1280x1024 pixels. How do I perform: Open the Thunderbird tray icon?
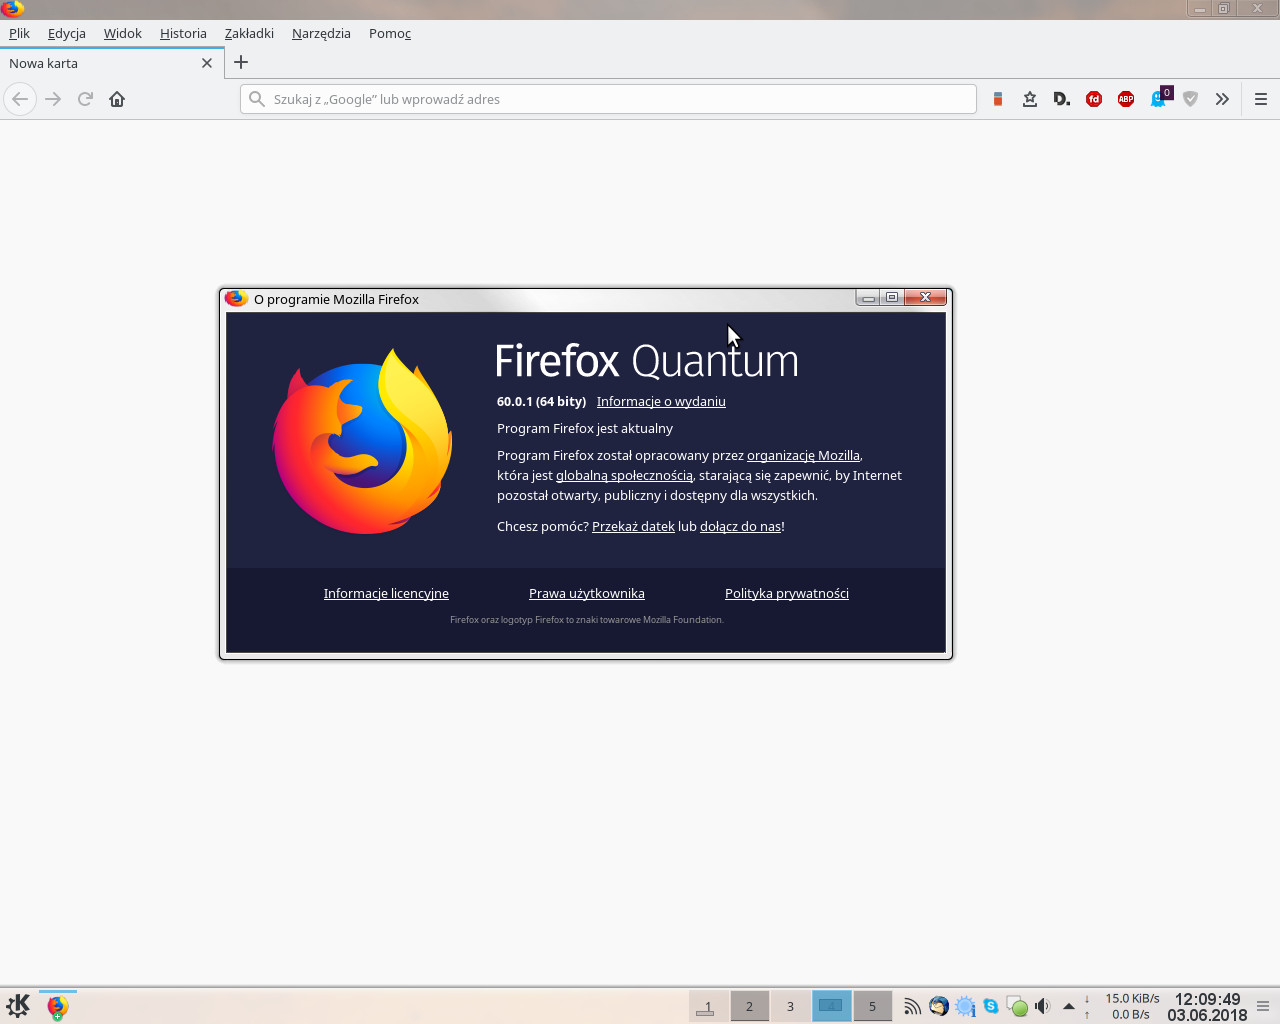938,1006
